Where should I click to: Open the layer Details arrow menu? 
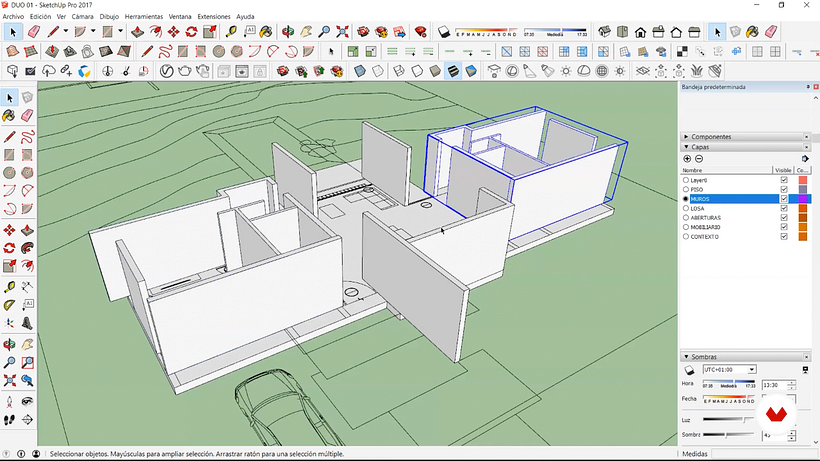[805, 159]
